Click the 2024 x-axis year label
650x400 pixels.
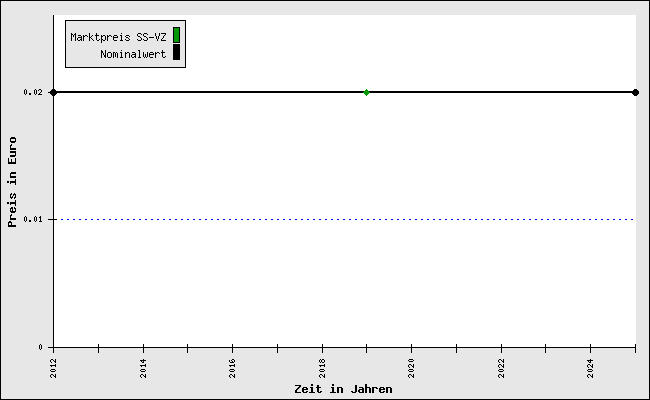coord(591,368)
